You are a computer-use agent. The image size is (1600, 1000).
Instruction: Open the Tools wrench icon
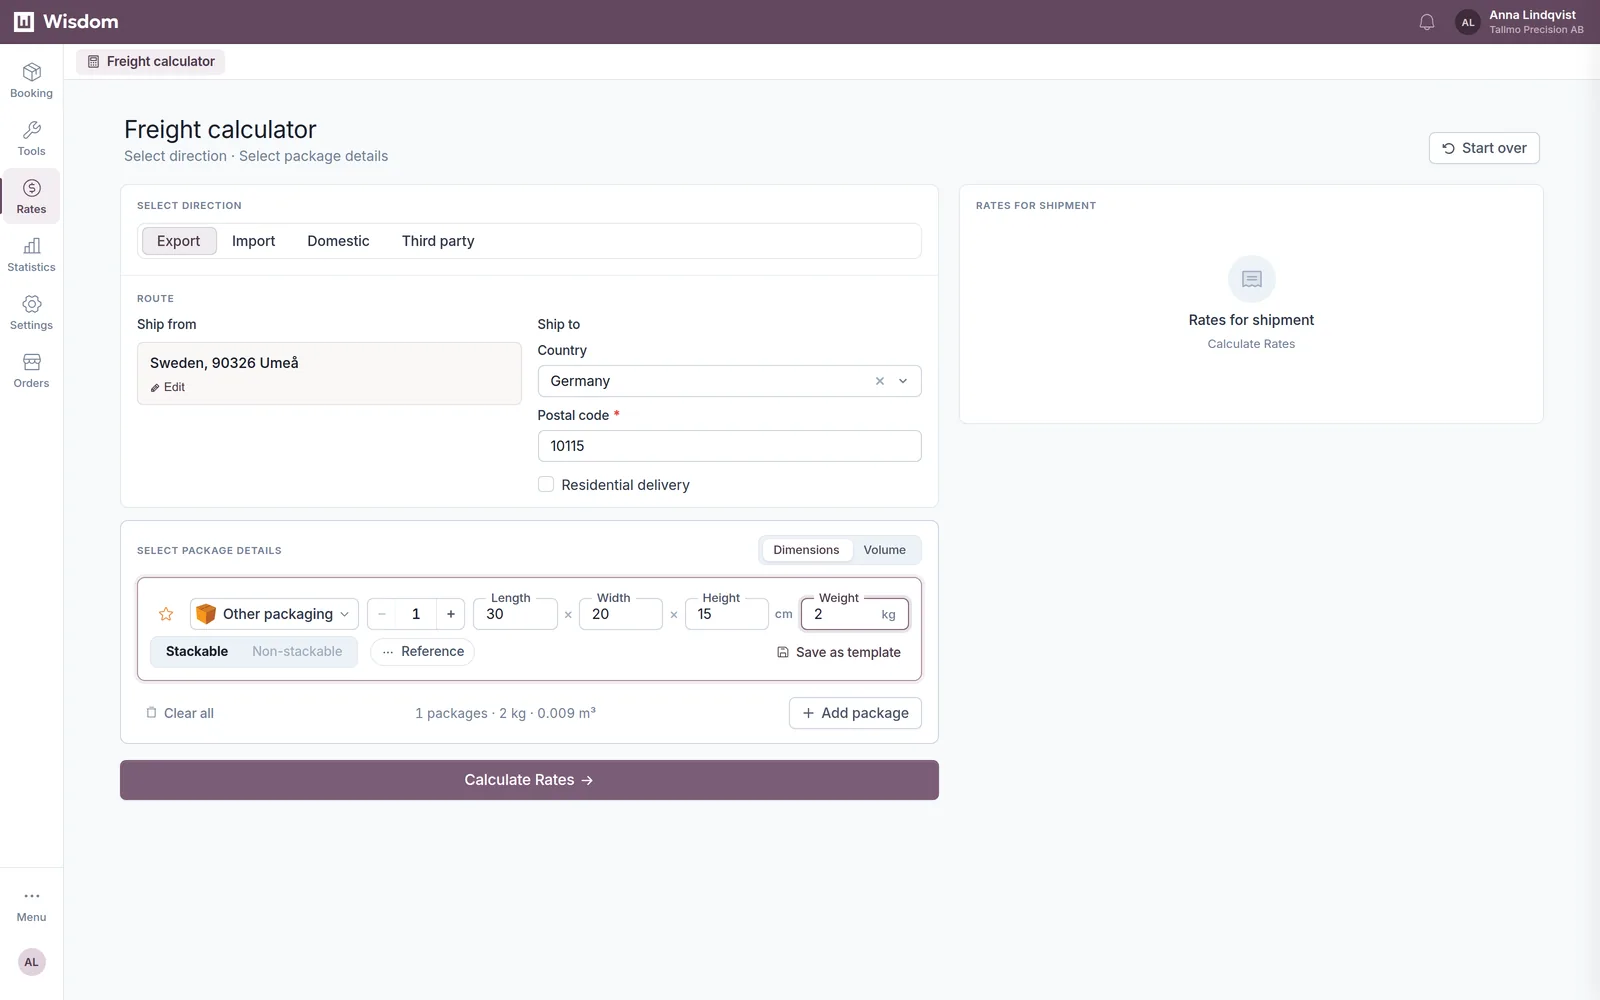(x=31, y=130)
